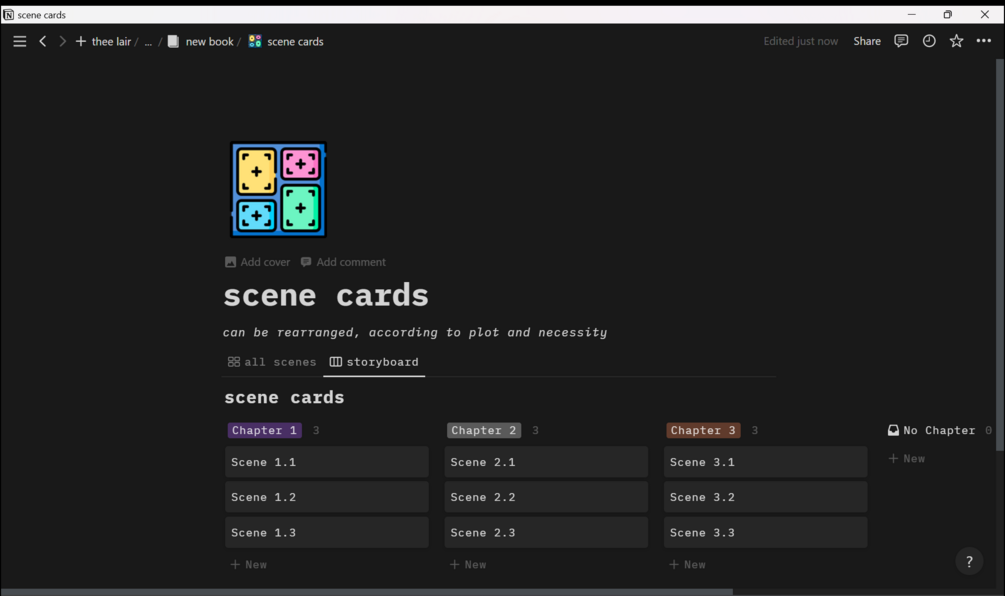Open the hamburger sidebar menu
The image size is (1005, 596).
click(20, 42)
